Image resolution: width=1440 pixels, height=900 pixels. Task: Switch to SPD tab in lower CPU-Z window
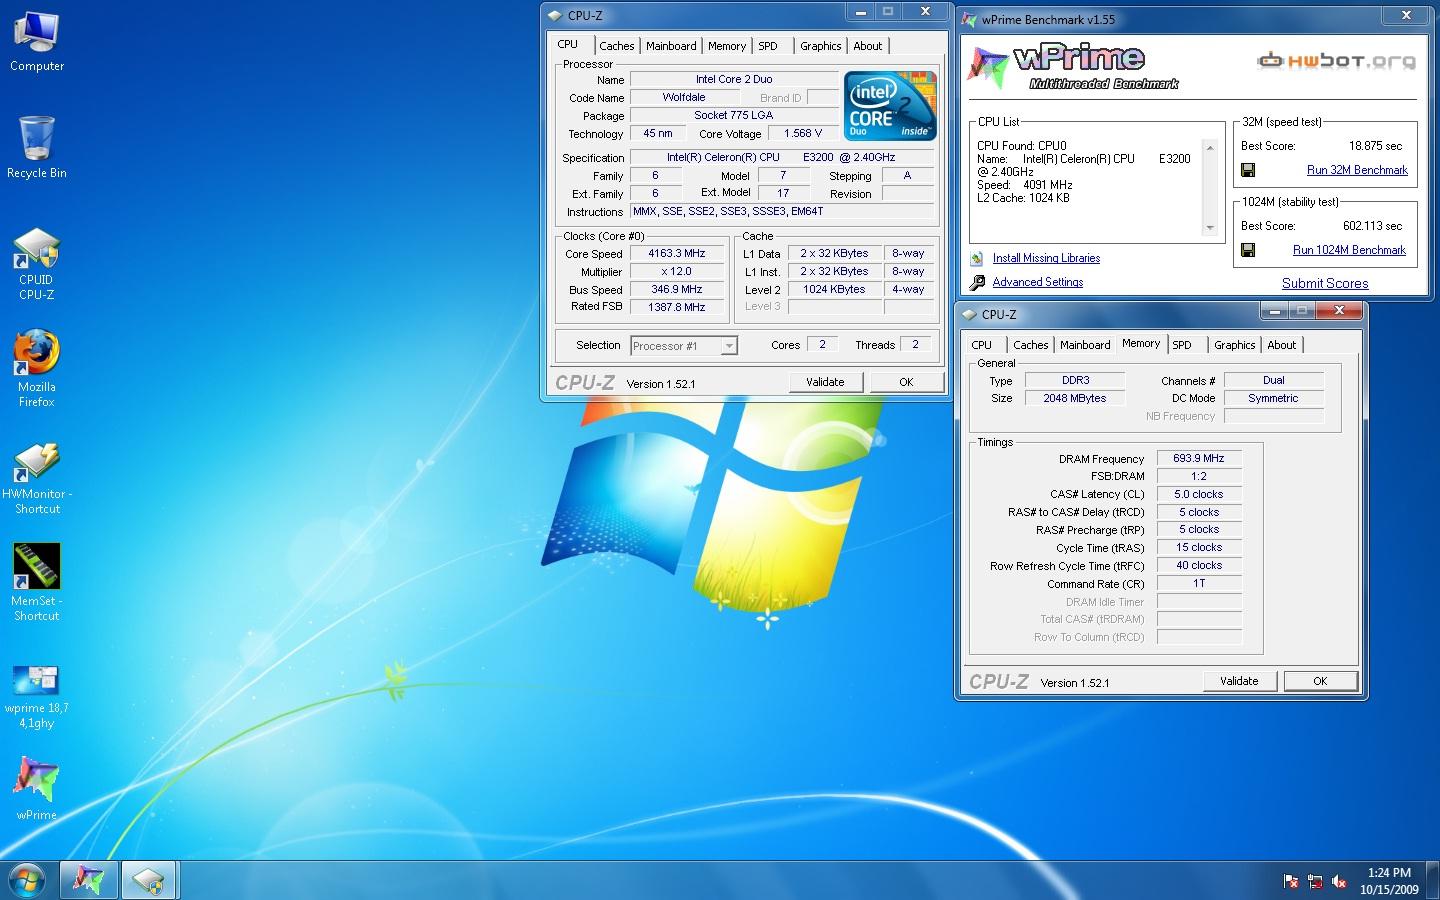point(1182,345)
